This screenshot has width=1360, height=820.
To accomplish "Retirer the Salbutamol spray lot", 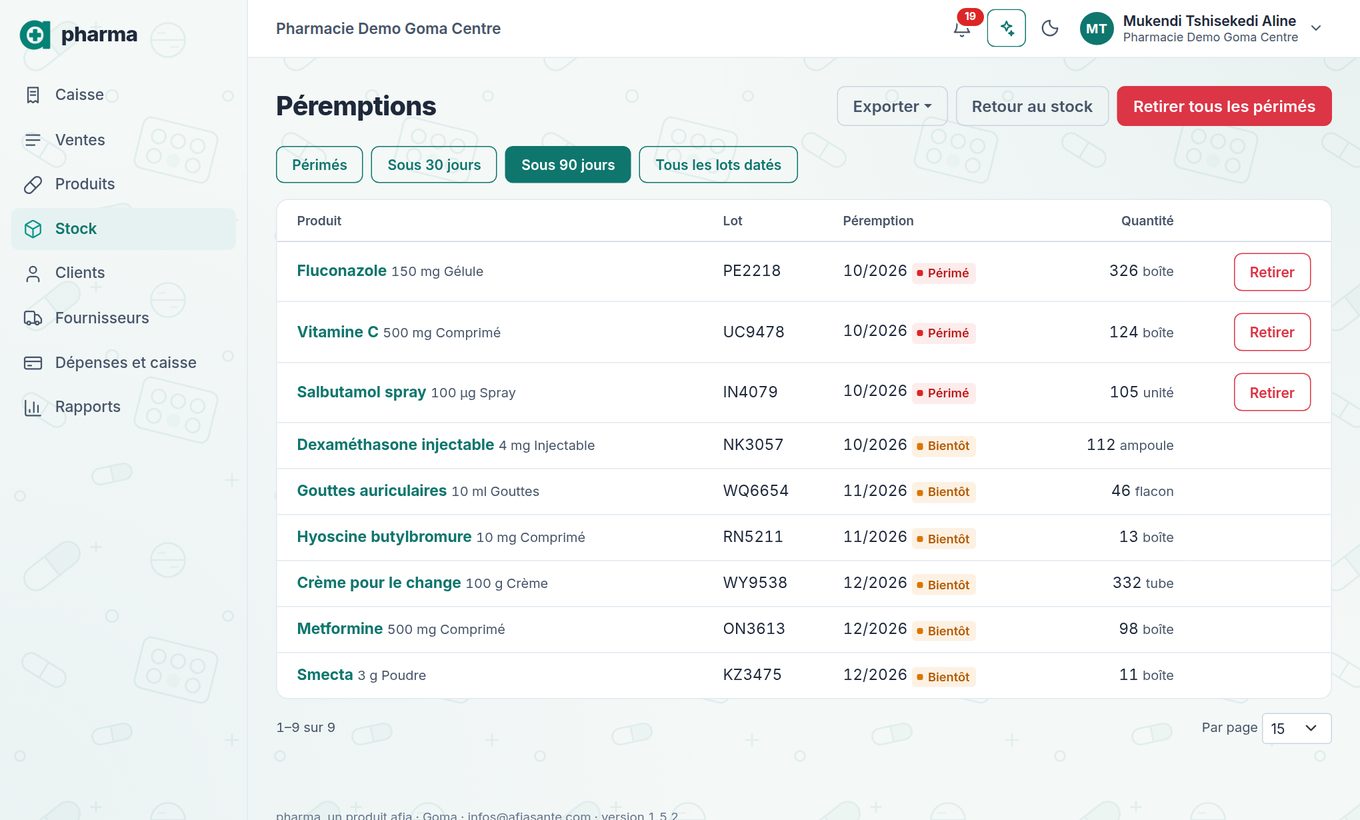I will tap(1272, 393).
